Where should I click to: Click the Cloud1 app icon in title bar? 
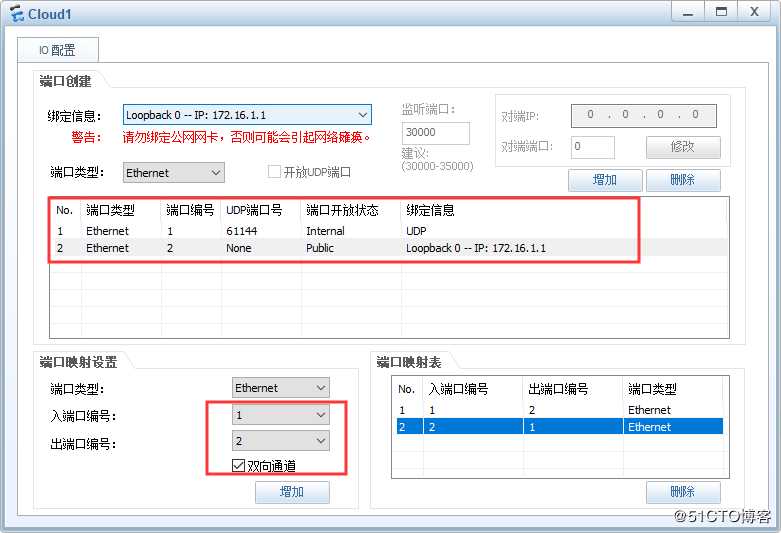point(16,13)
